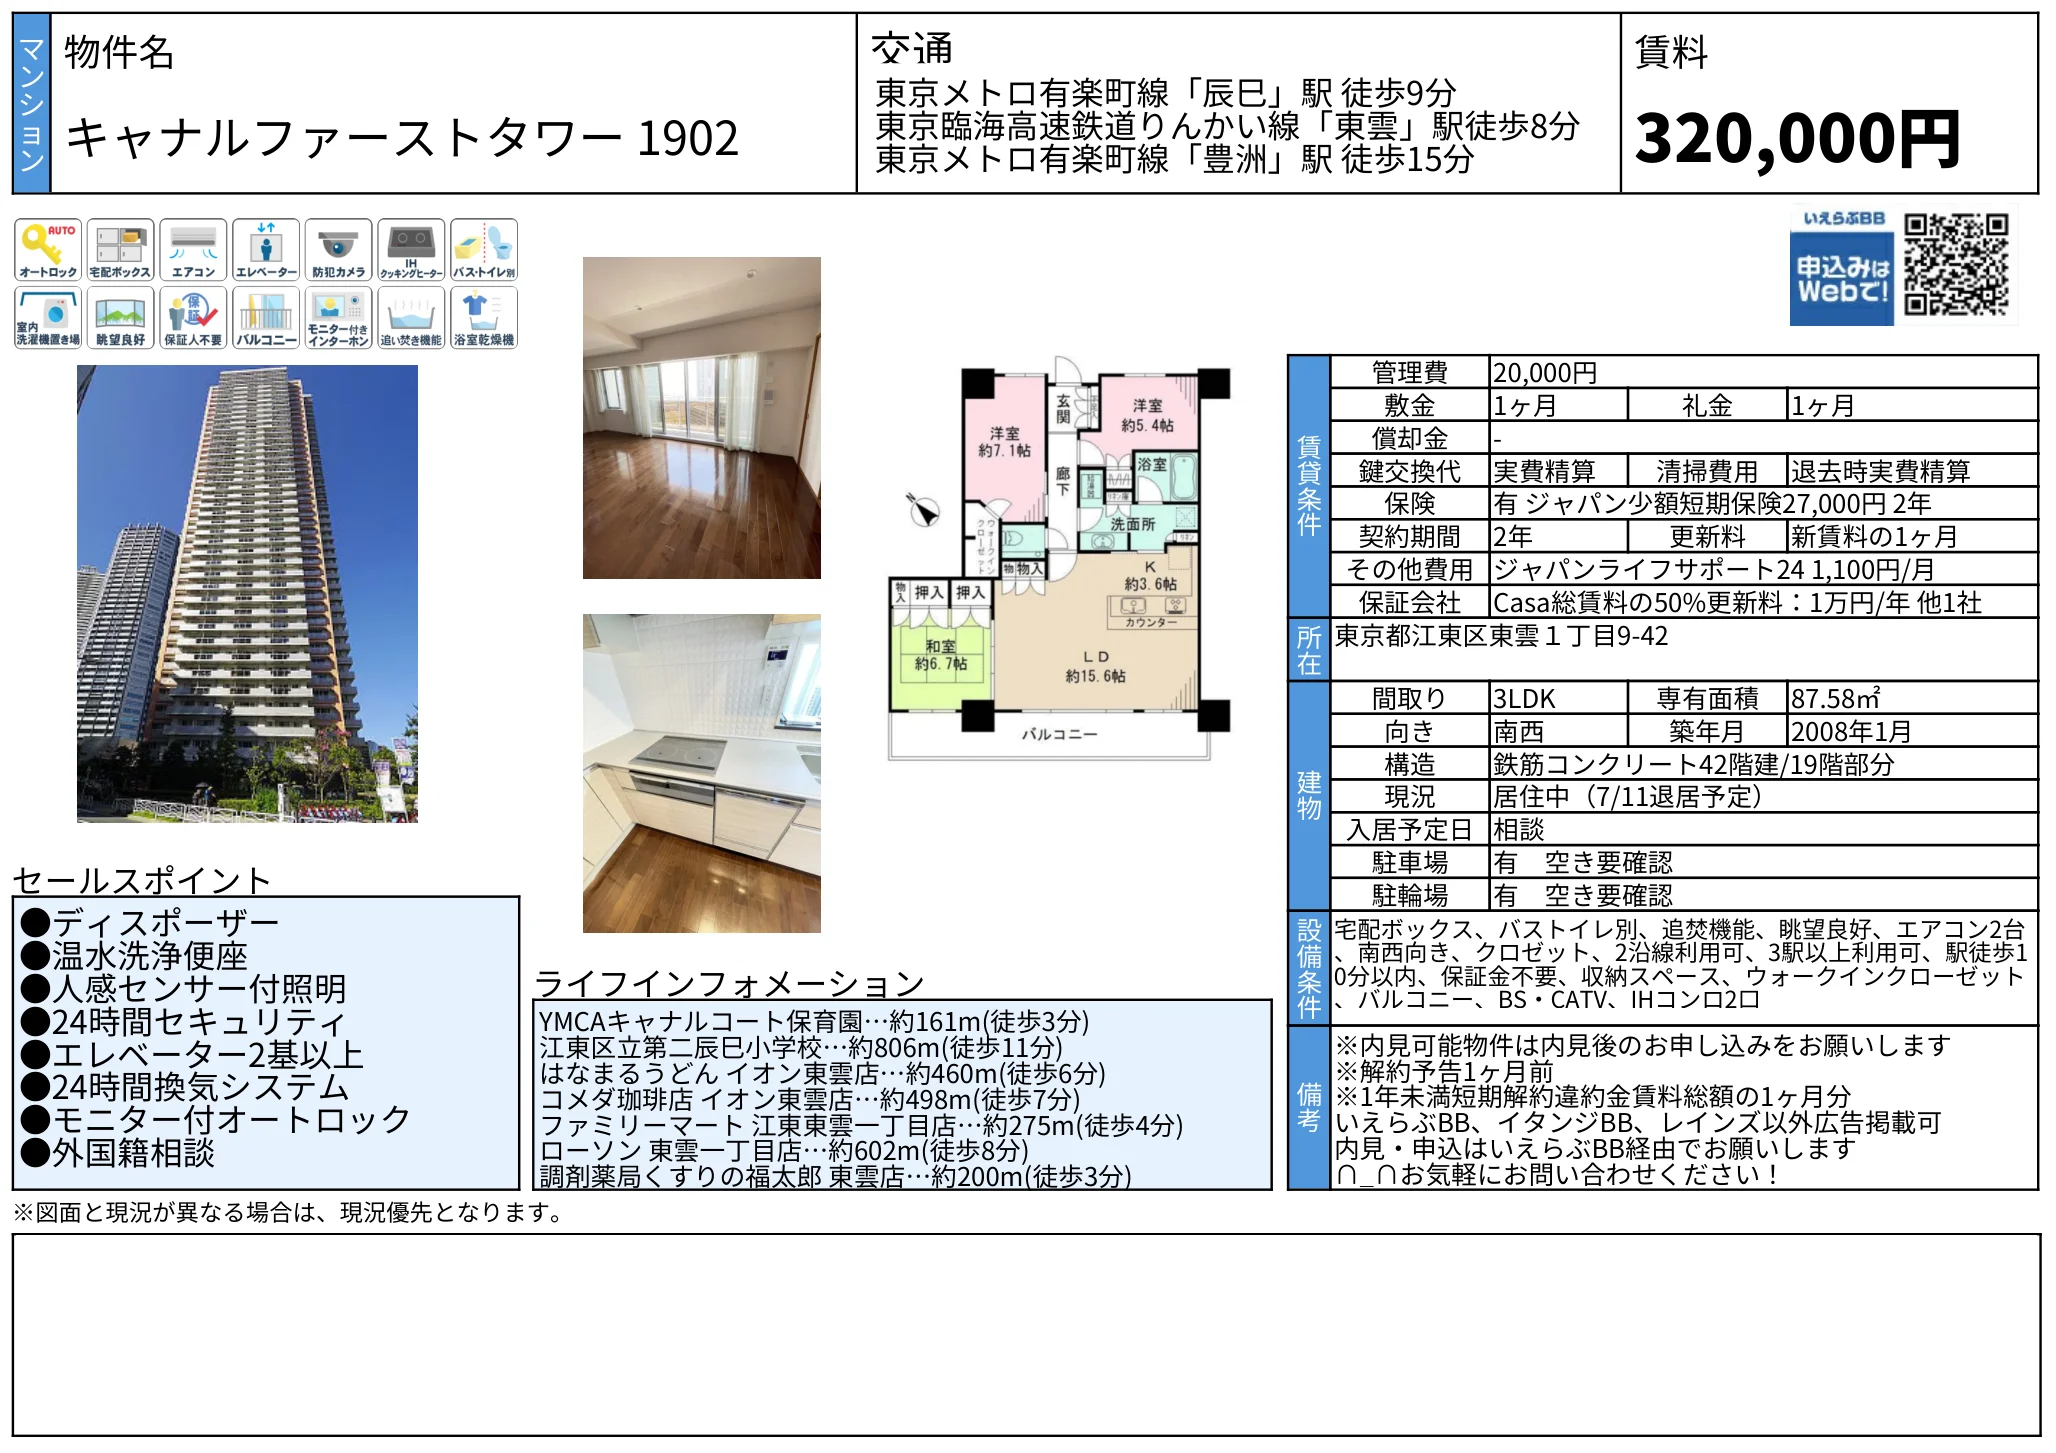Click the 宅配ボックス icon
Image resolution: width=2056 pixels, height=1453 pixels.
[x=120, y=250]
